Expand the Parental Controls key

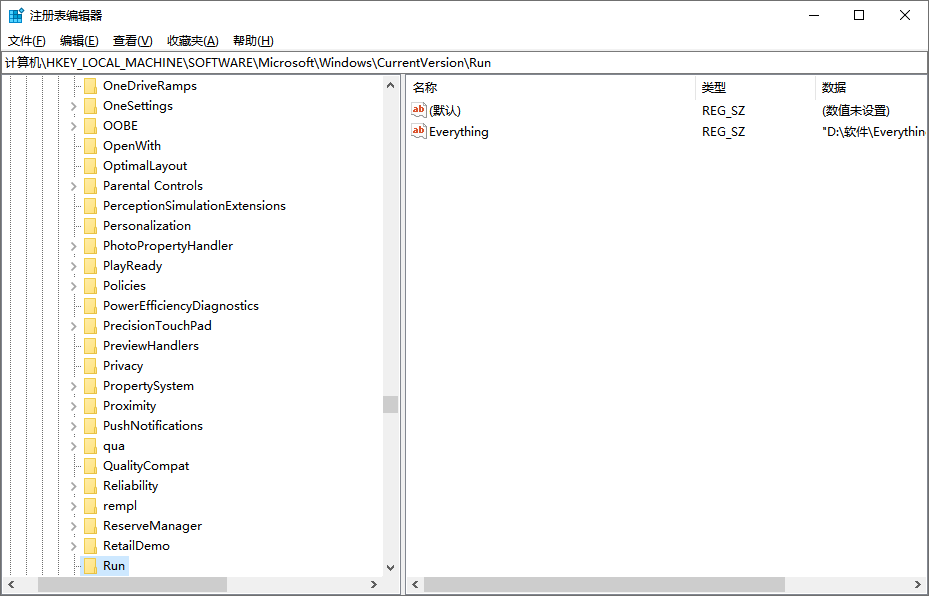[74, 186]
